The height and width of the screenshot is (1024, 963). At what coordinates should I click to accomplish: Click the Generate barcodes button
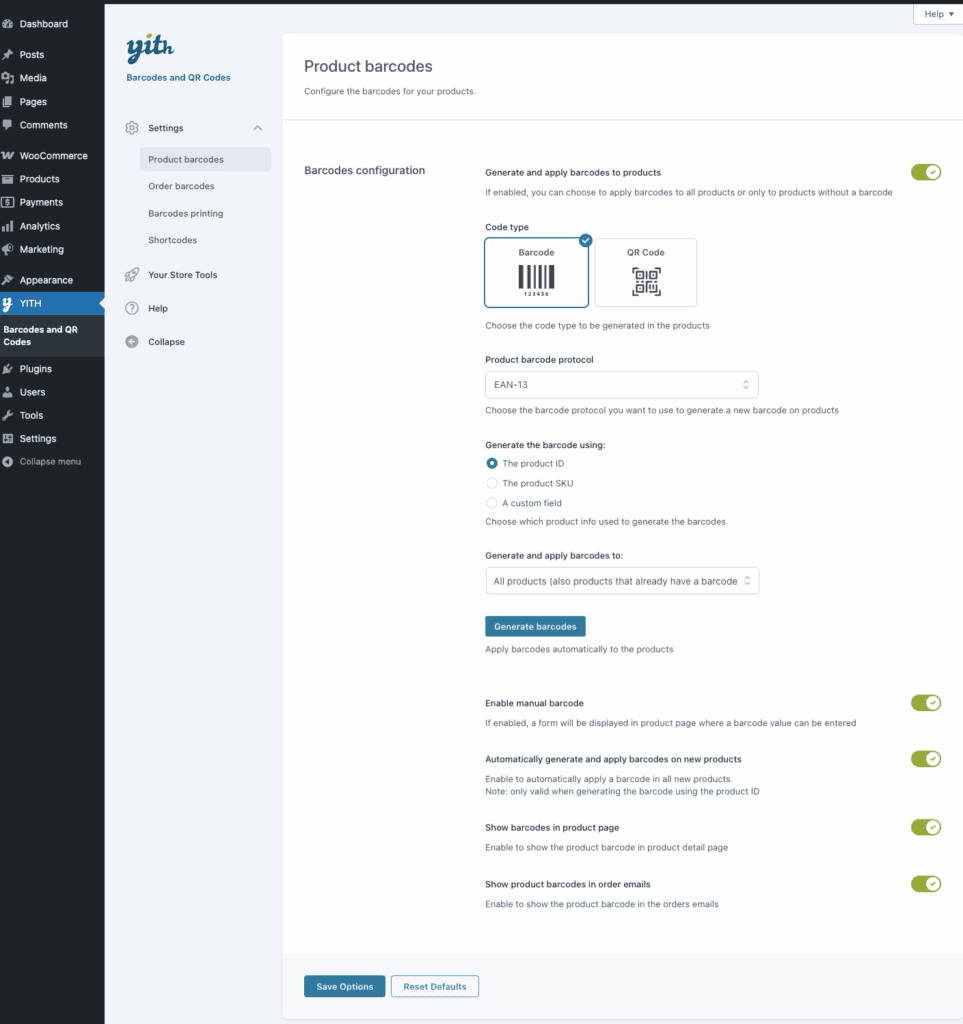pos(535,626)
